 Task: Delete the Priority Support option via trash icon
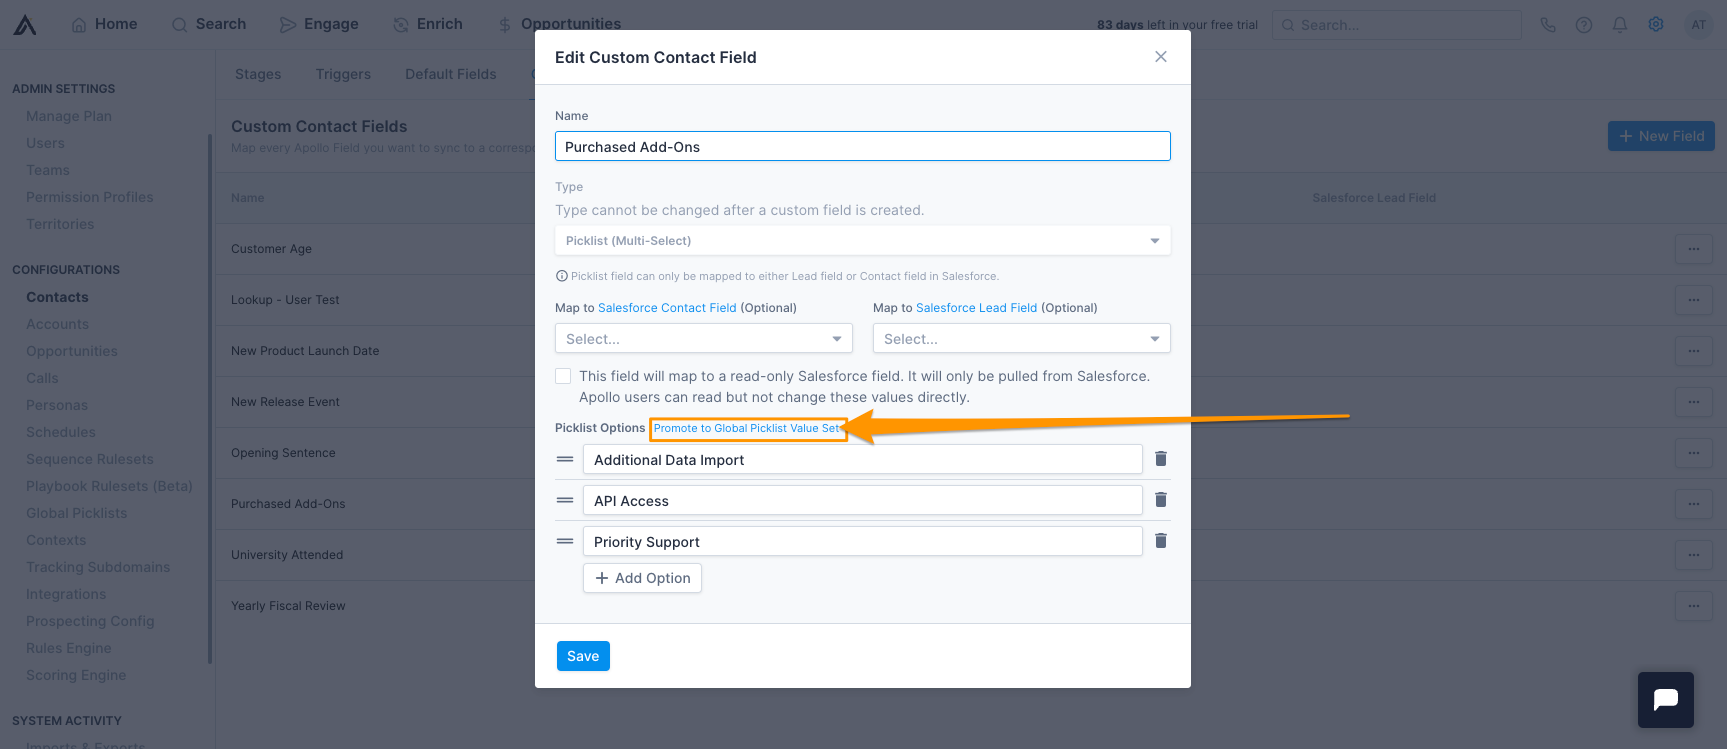click(1161, 540)
